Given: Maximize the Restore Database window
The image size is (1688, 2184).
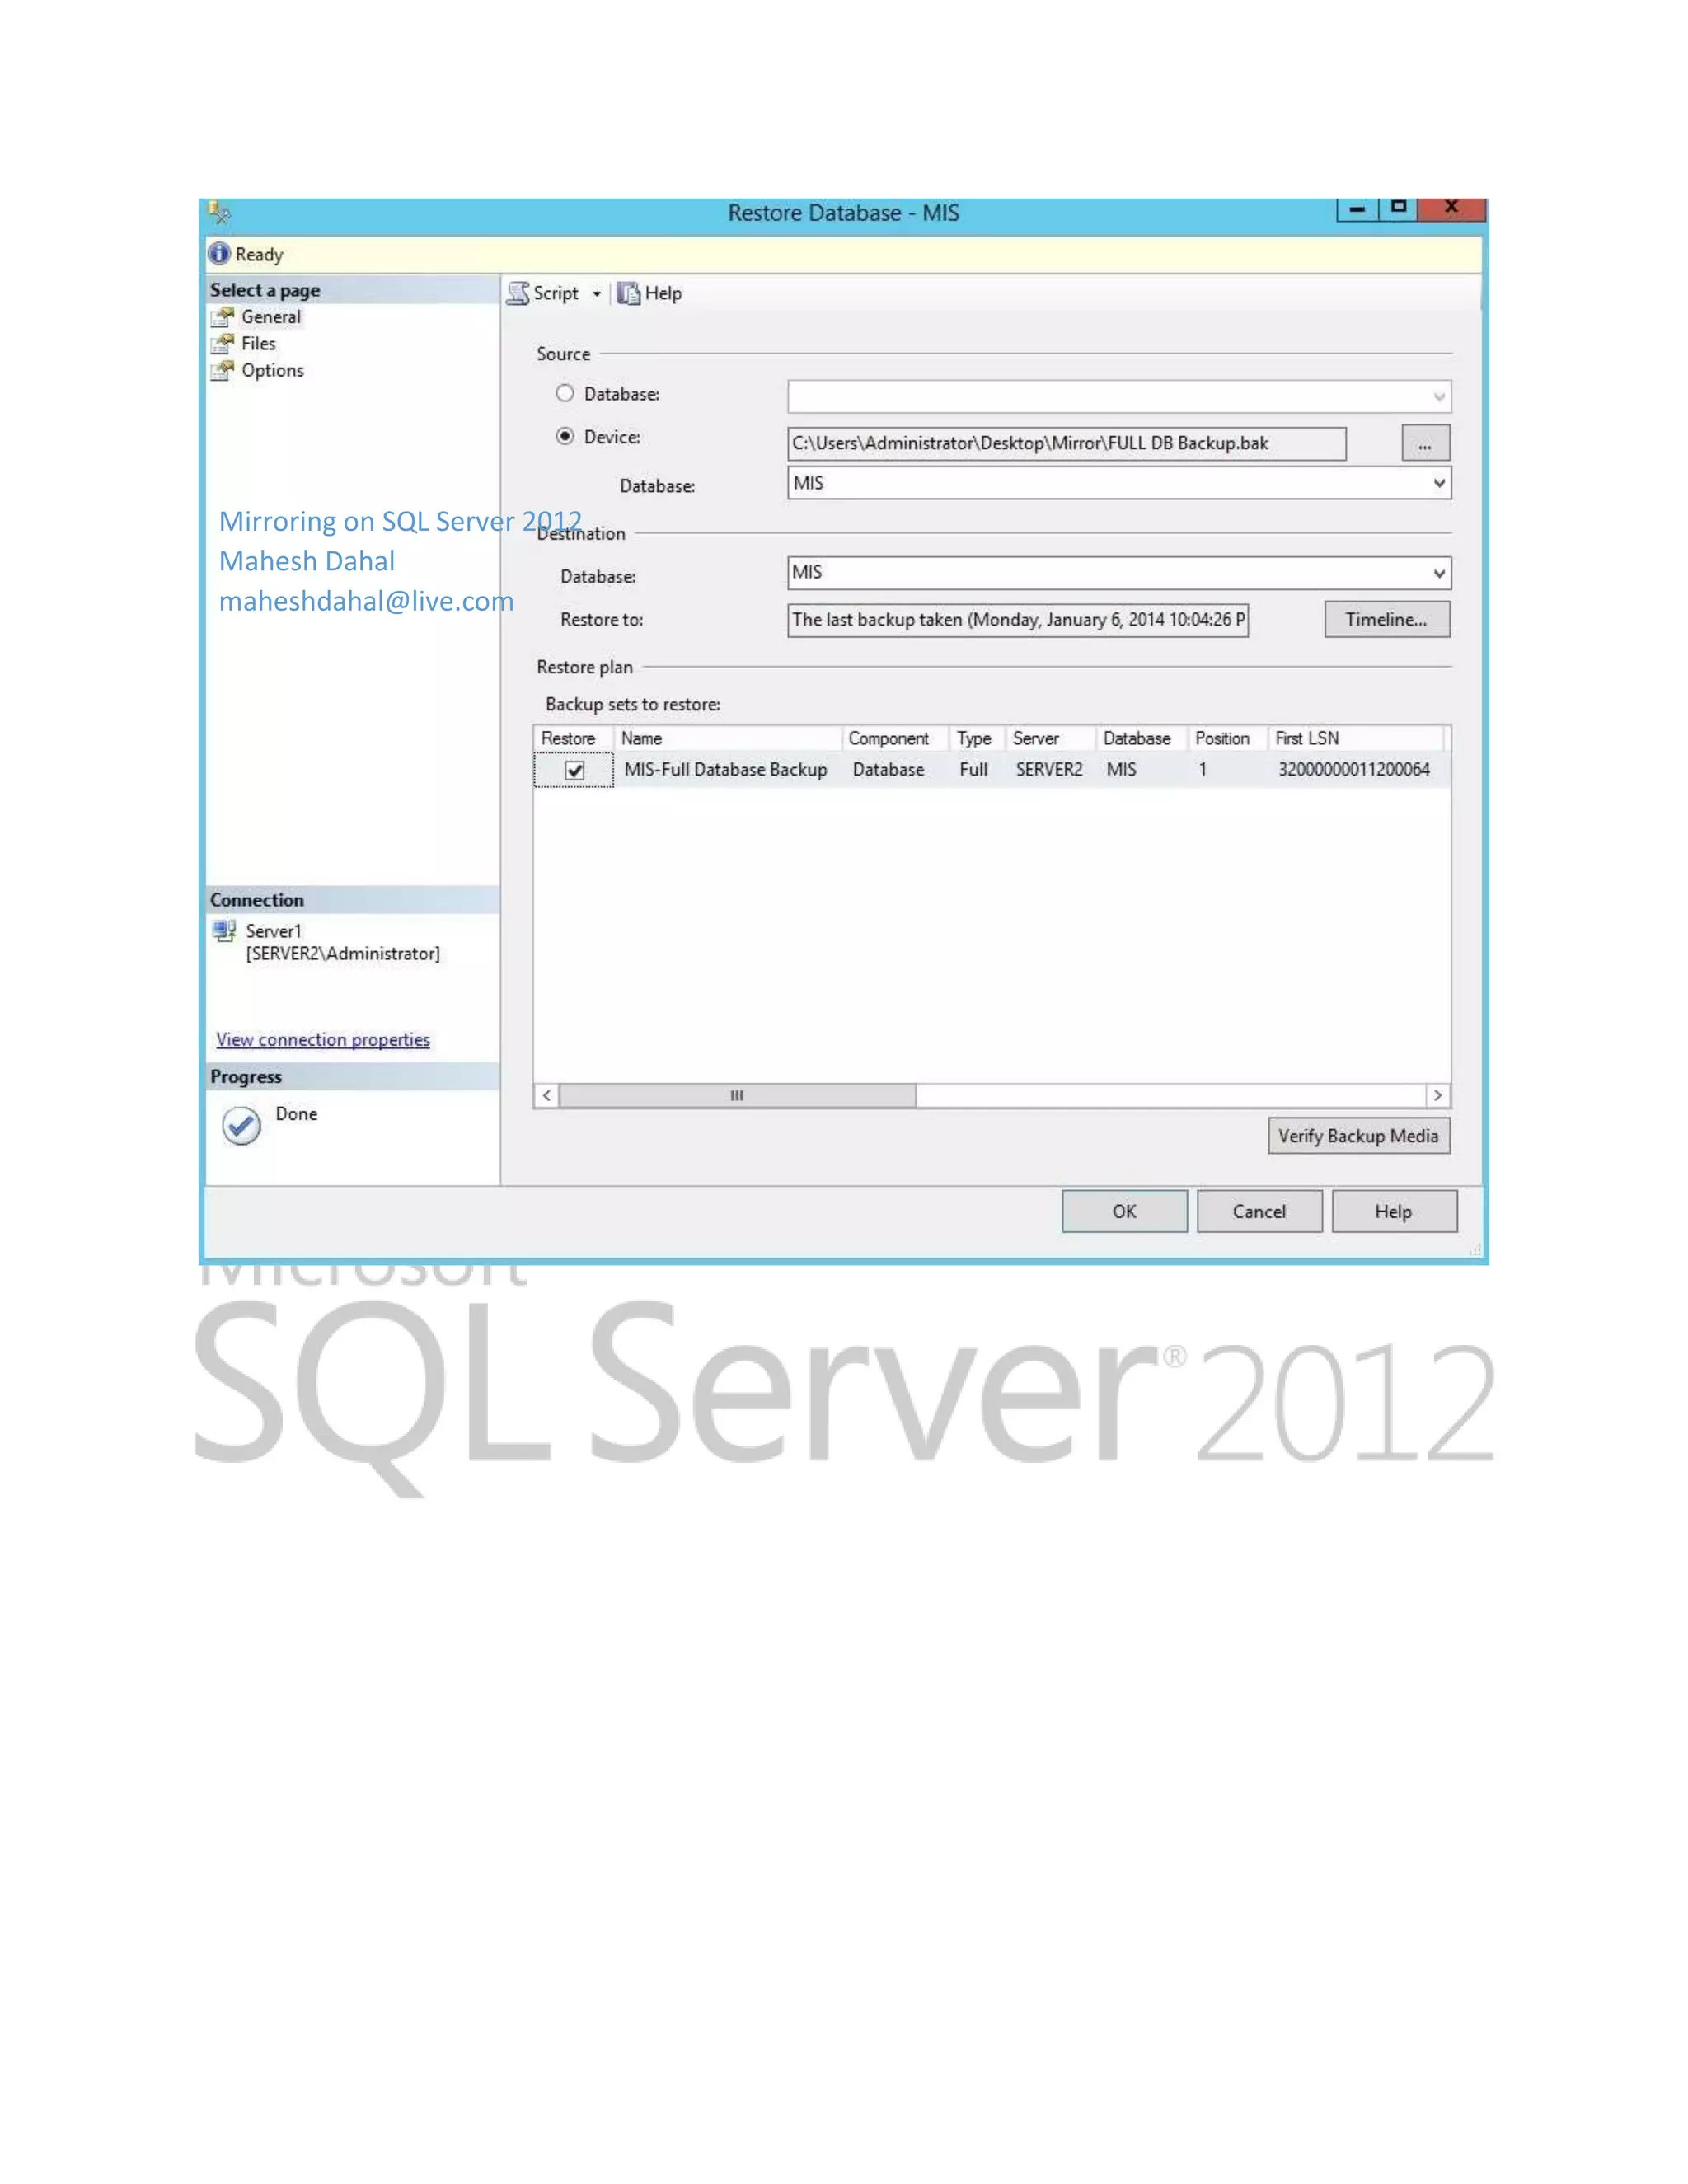Looking at the screenshot, I should [x=1398, y=208].
